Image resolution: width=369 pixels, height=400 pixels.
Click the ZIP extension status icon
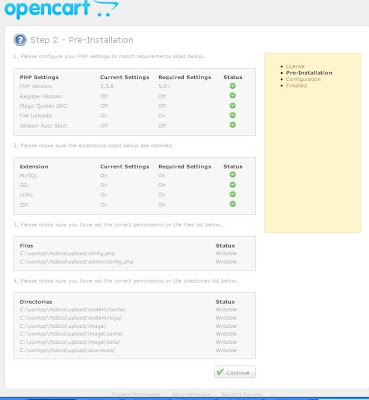pos(233,204)
